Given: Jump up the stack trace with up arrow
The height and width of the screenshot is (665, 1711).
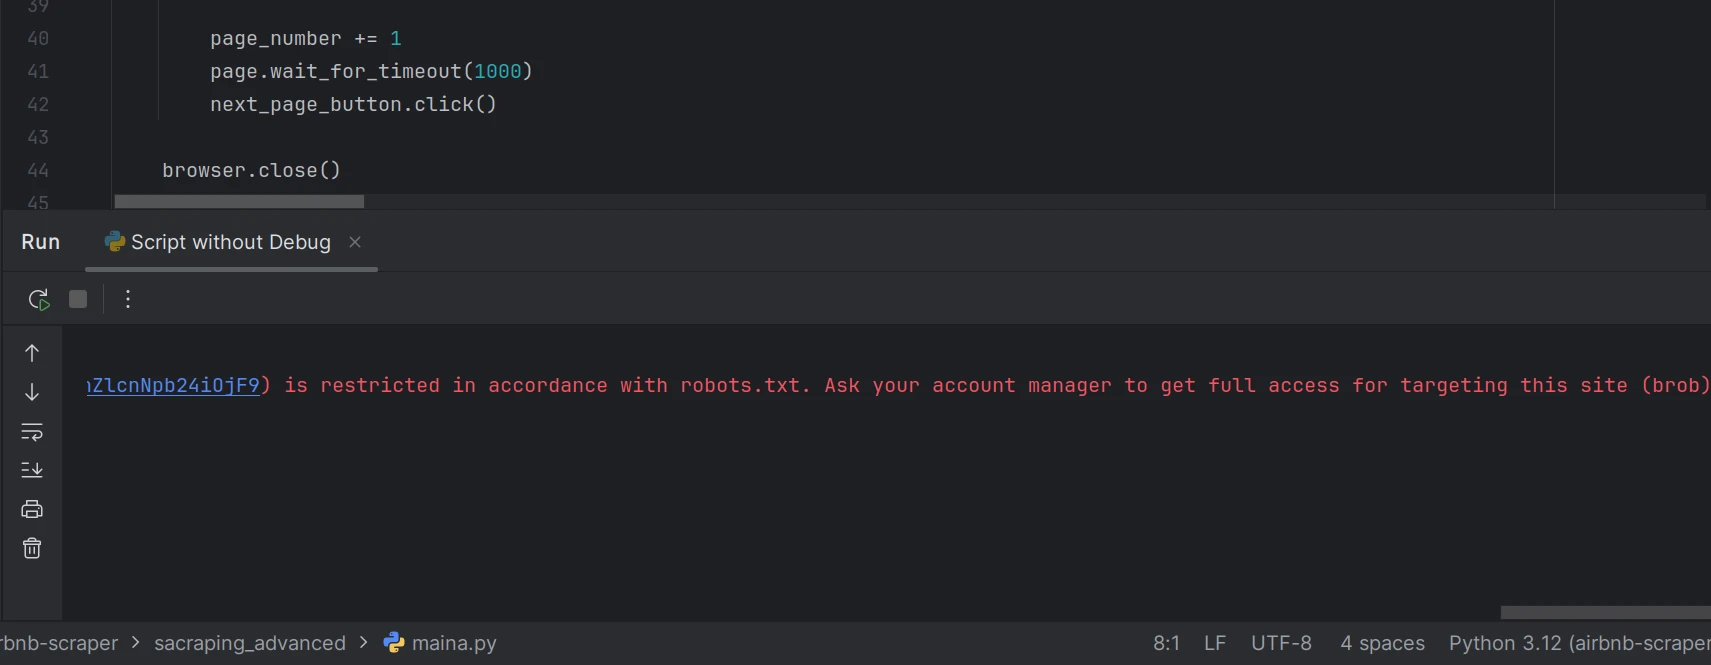Looking at the screenshot, I should (x=32, y=353).
